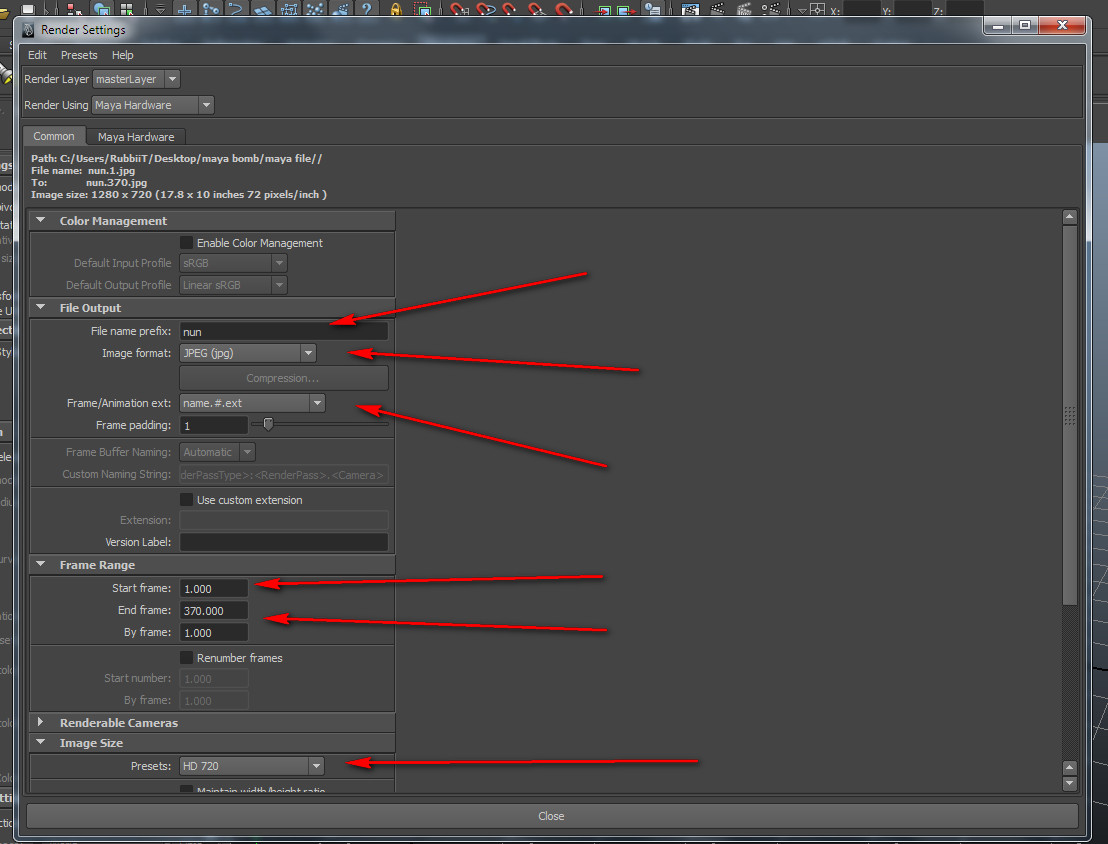Image resolution: width=1108 pixels, height=844 pixels.
Task: Toggle the handles selection mask (plus icon)
Action: pyautogui.click(x=184, y=8)
